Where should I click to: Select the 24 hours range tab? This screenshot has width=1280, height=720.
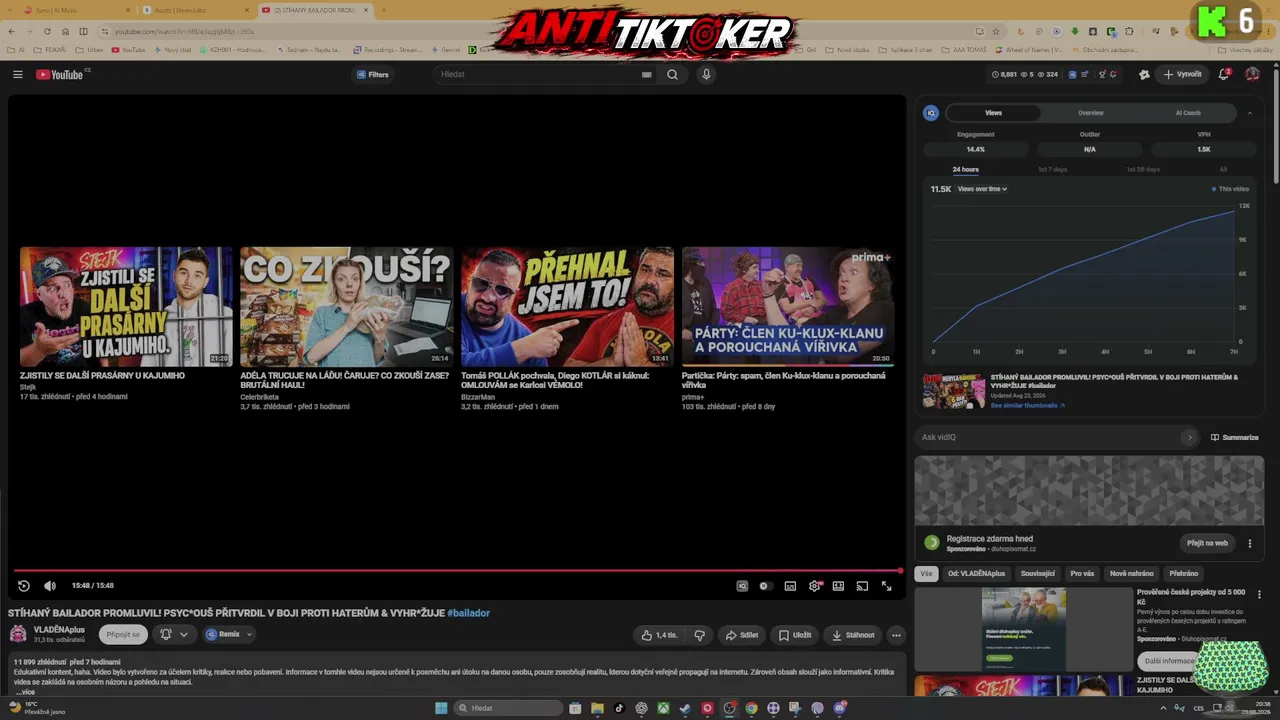tap(966, 170)
